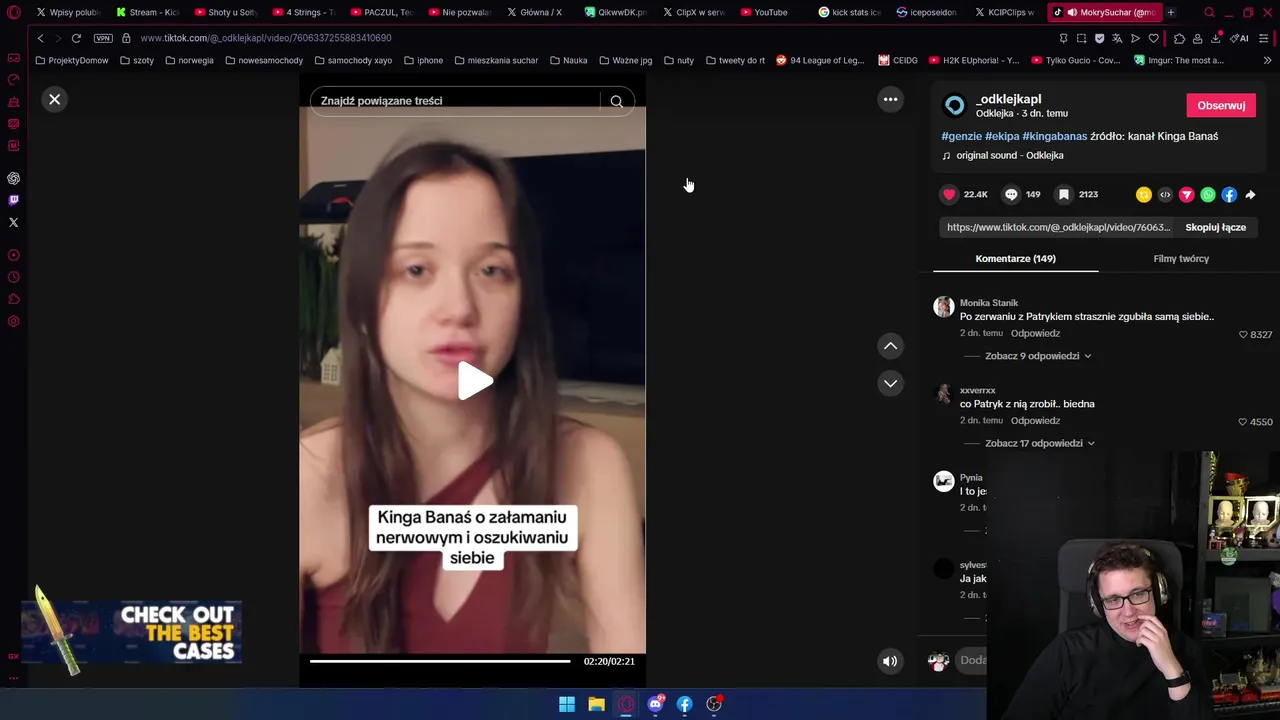Open more share options arrow
The width and height of the screenshot is (1280, 720).
click(1250, 195)
